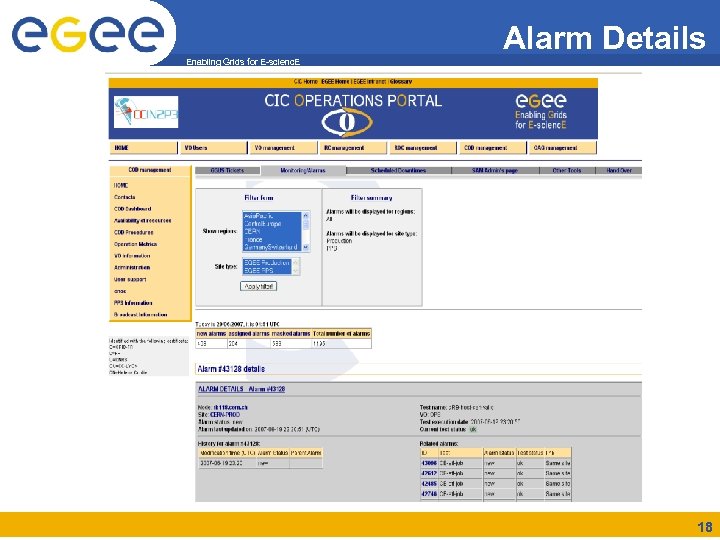Open OAG management in the main navigation
This screenshot has width=720, height=540.
click(x=563, y=148)
